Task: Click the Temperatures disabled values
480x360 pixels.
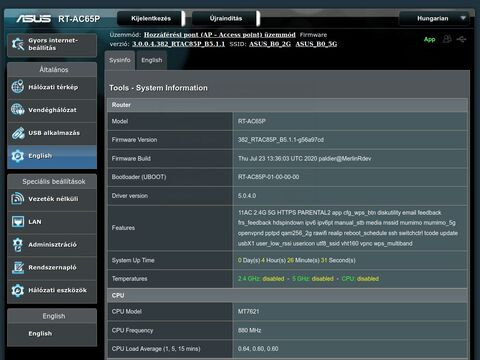Action: 308,279
